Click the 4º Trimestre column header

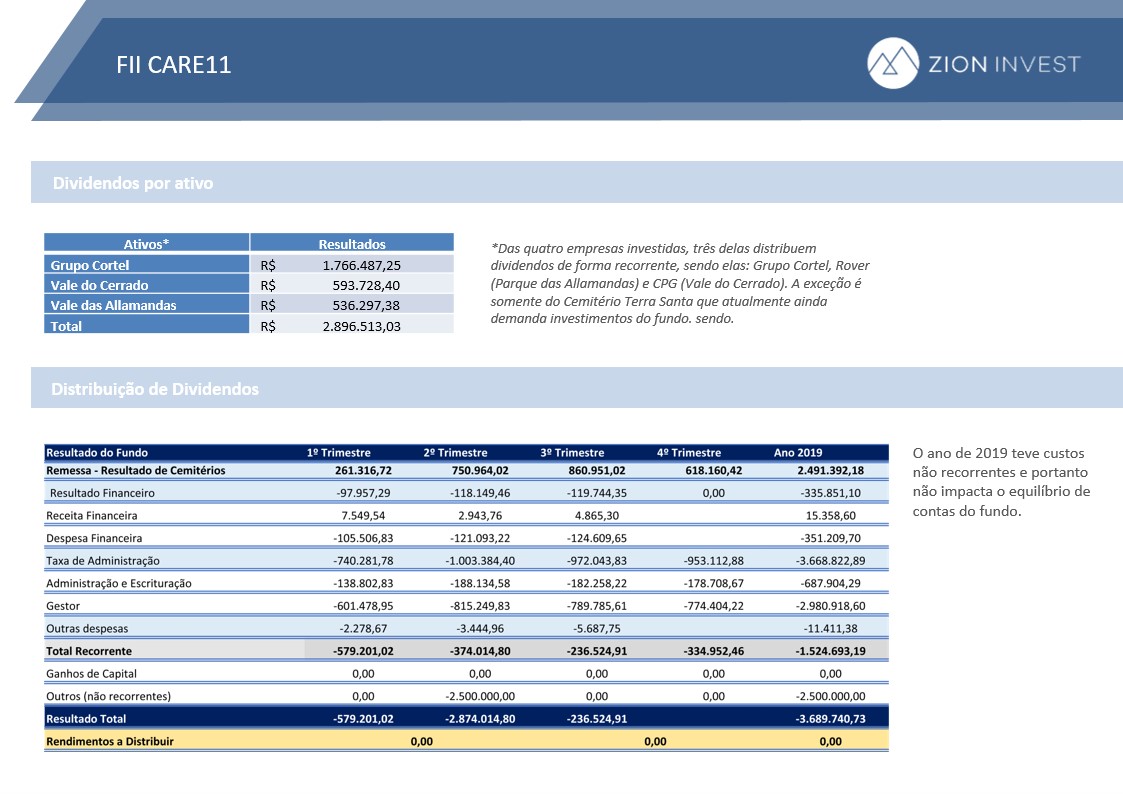[689, 452]
